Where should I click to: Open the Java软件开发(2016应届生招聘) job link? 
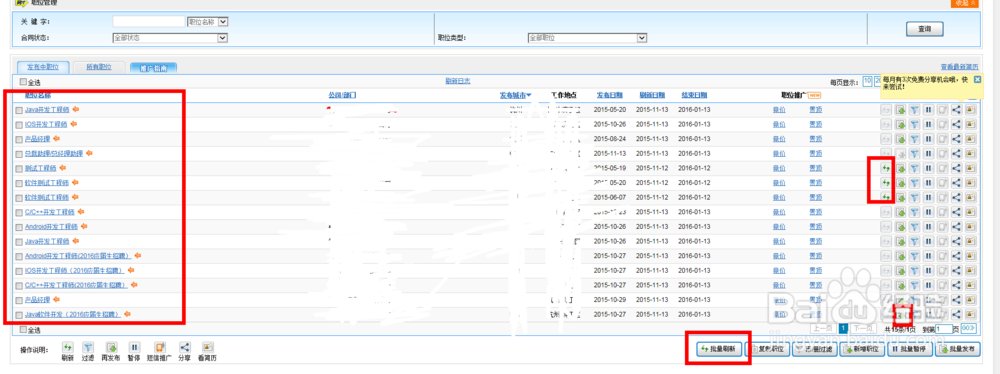click(73, 315)
